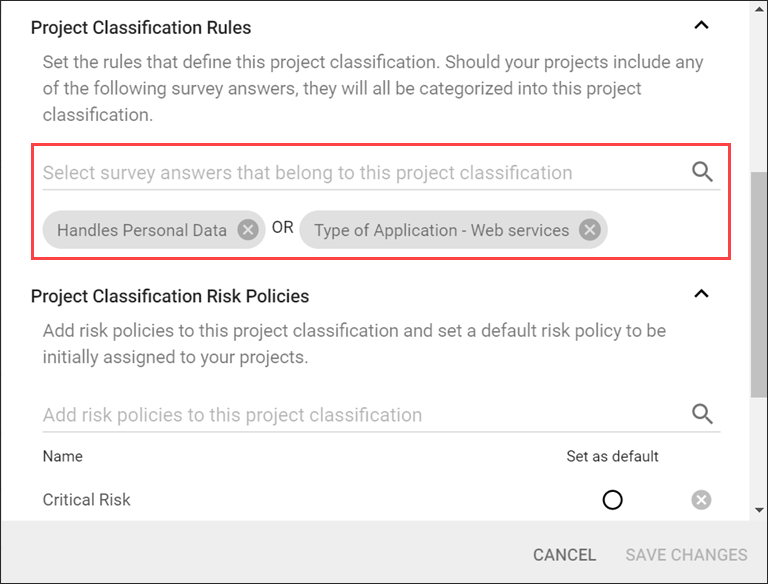Select the Handles Personal Data chip label
Image resolution: width=768 pixels, height=584 pixels.
point(142,230)
